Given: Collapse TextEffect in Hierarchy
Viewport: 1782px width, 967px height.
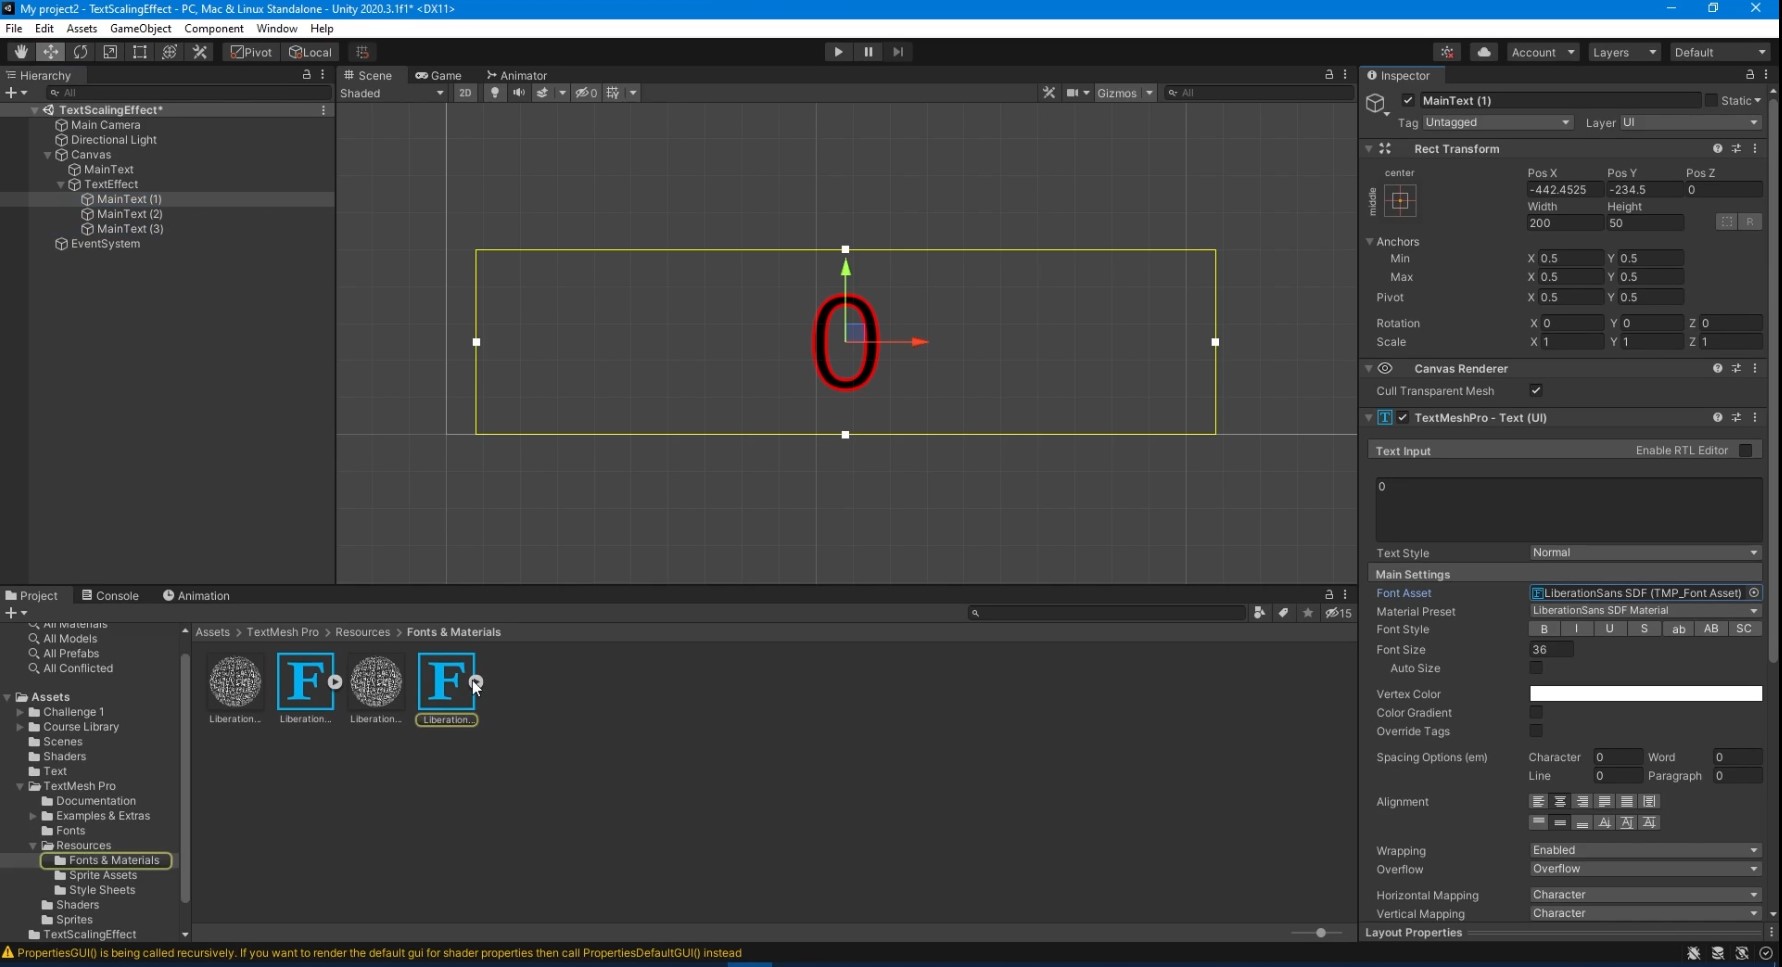Looking at the screenshot, I should click(x=60, y=185).
